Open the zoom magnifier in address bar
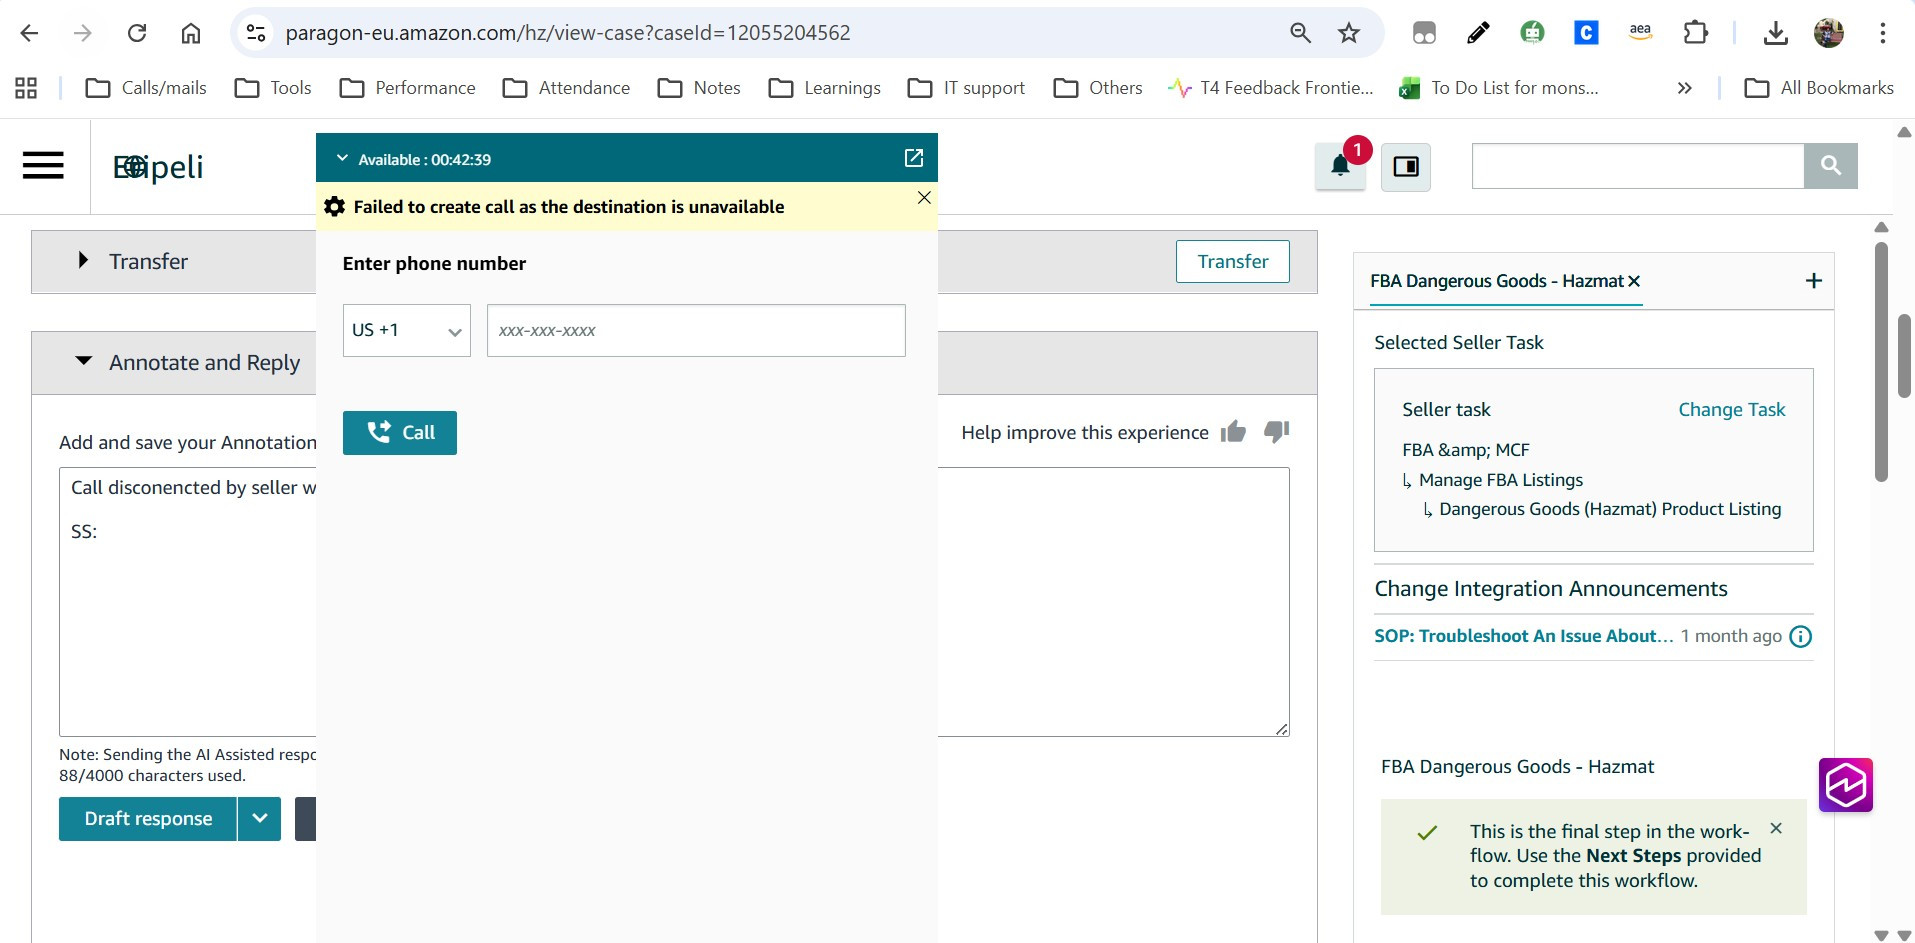This screenshot has width=1915, height=943. (x=1300, y=33)
